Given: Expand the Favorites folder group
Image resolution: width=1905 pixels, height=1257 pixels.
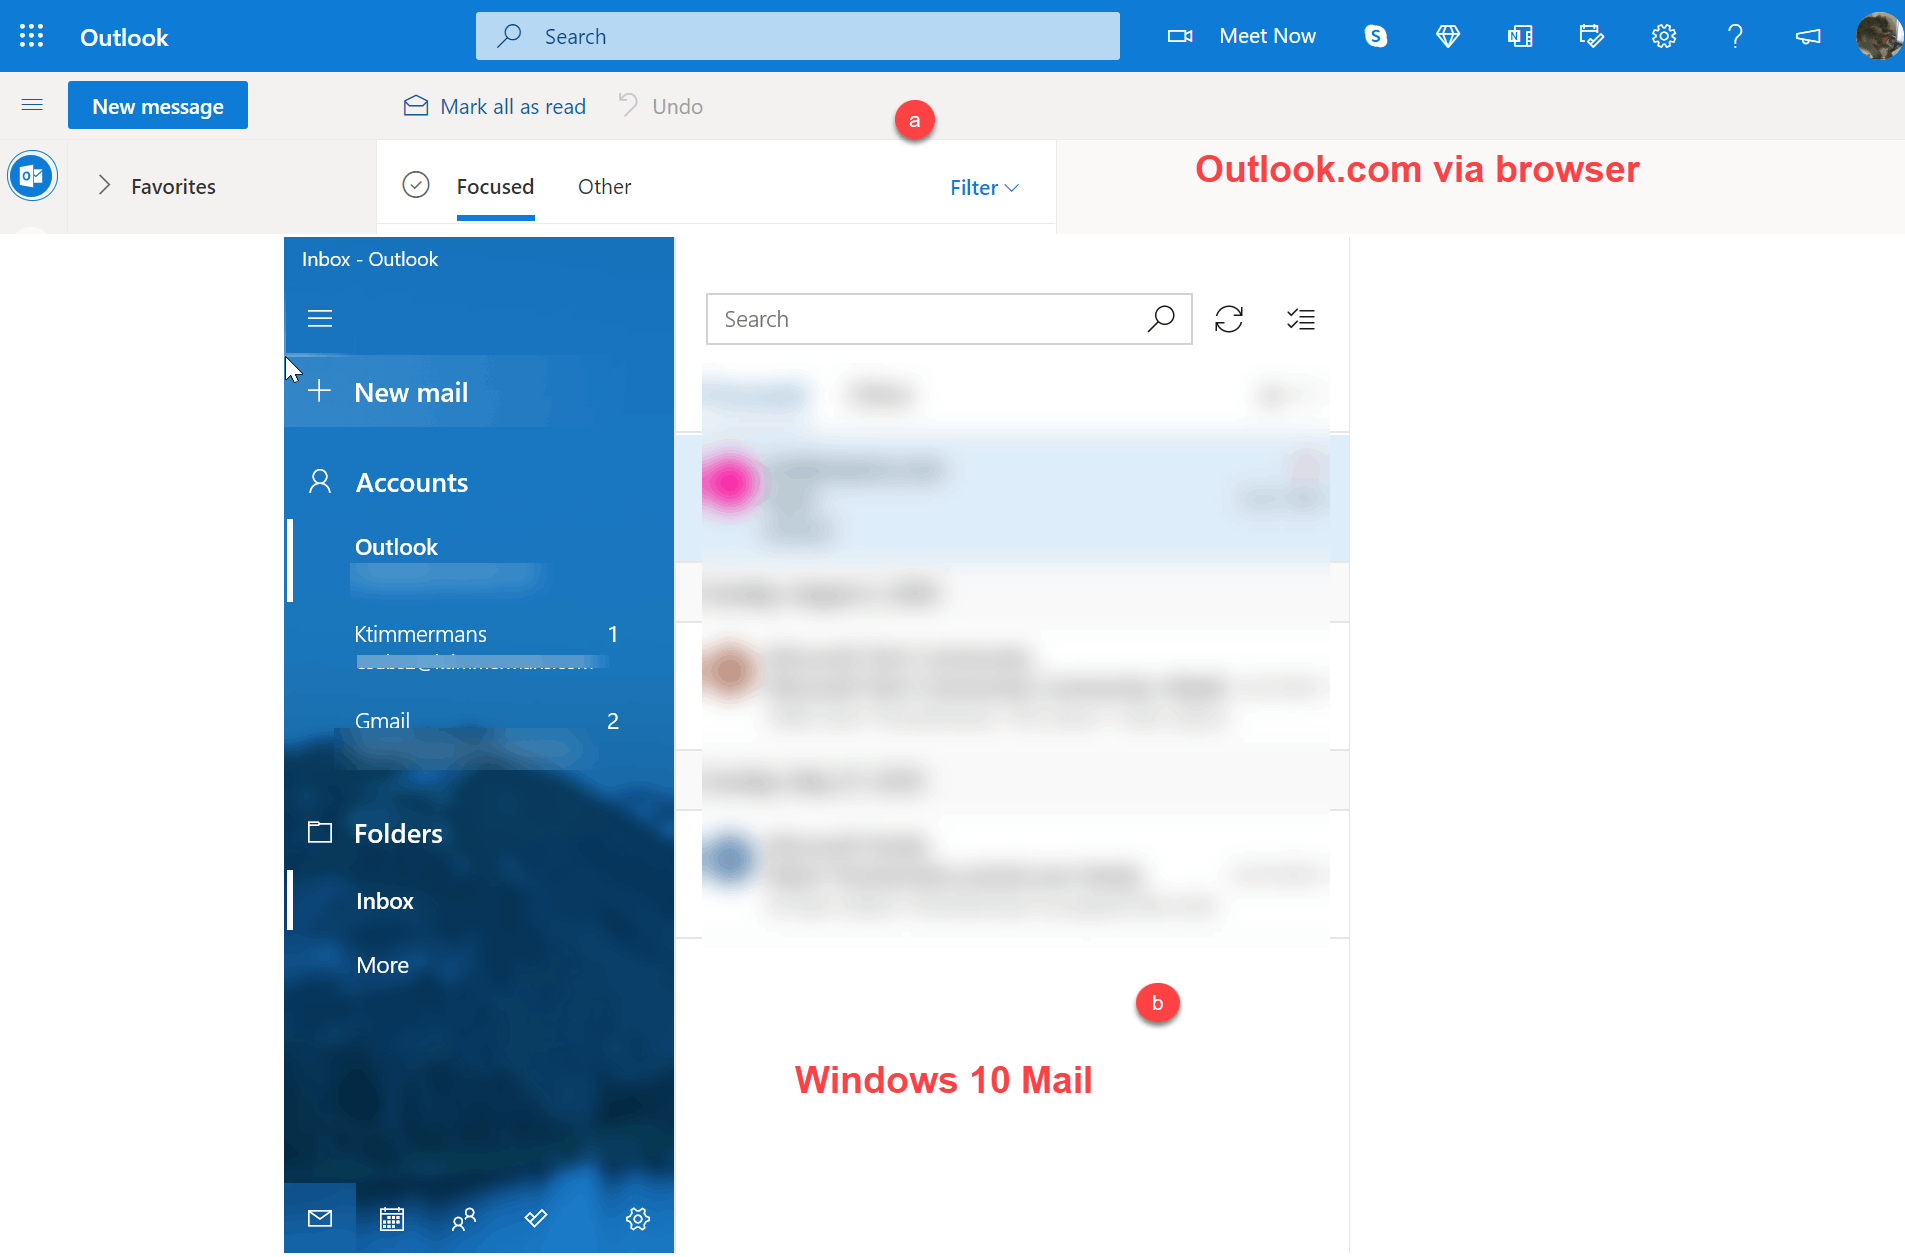Looking at the screenshot, I should click(104, 186).
